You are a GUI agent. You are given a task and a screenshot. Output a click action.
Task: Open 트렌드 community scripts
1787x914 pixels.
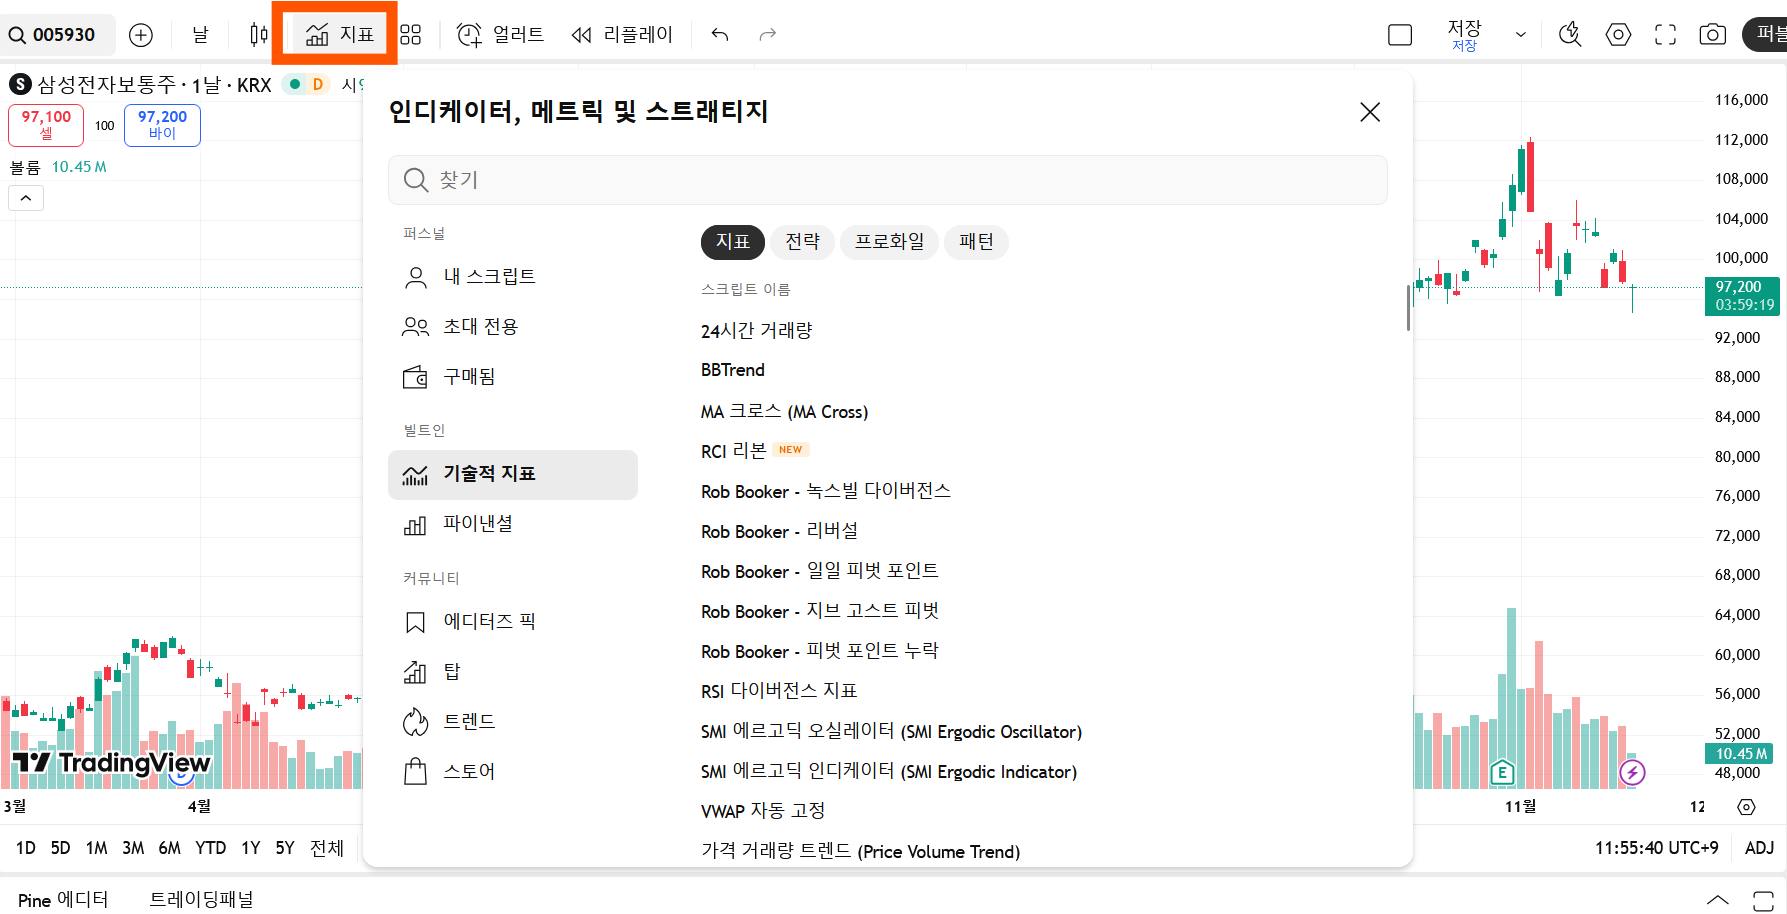coord(513,722)
